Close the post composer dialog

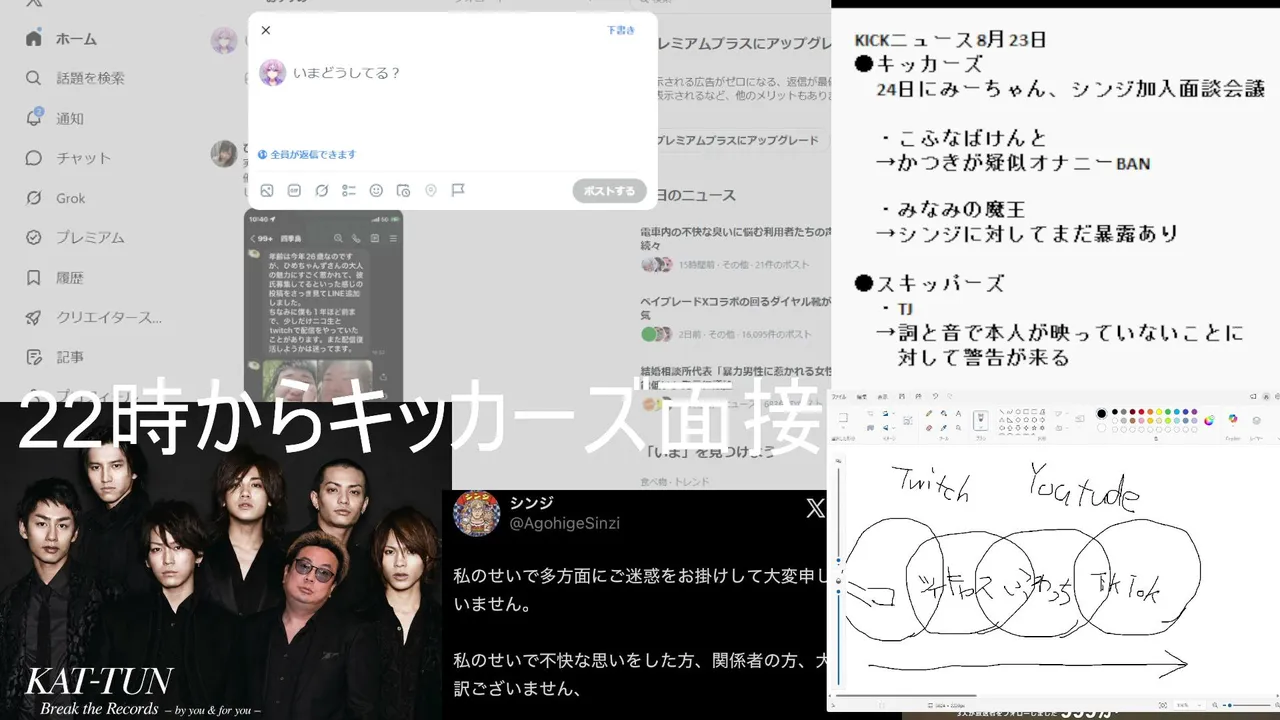[266, 30]
